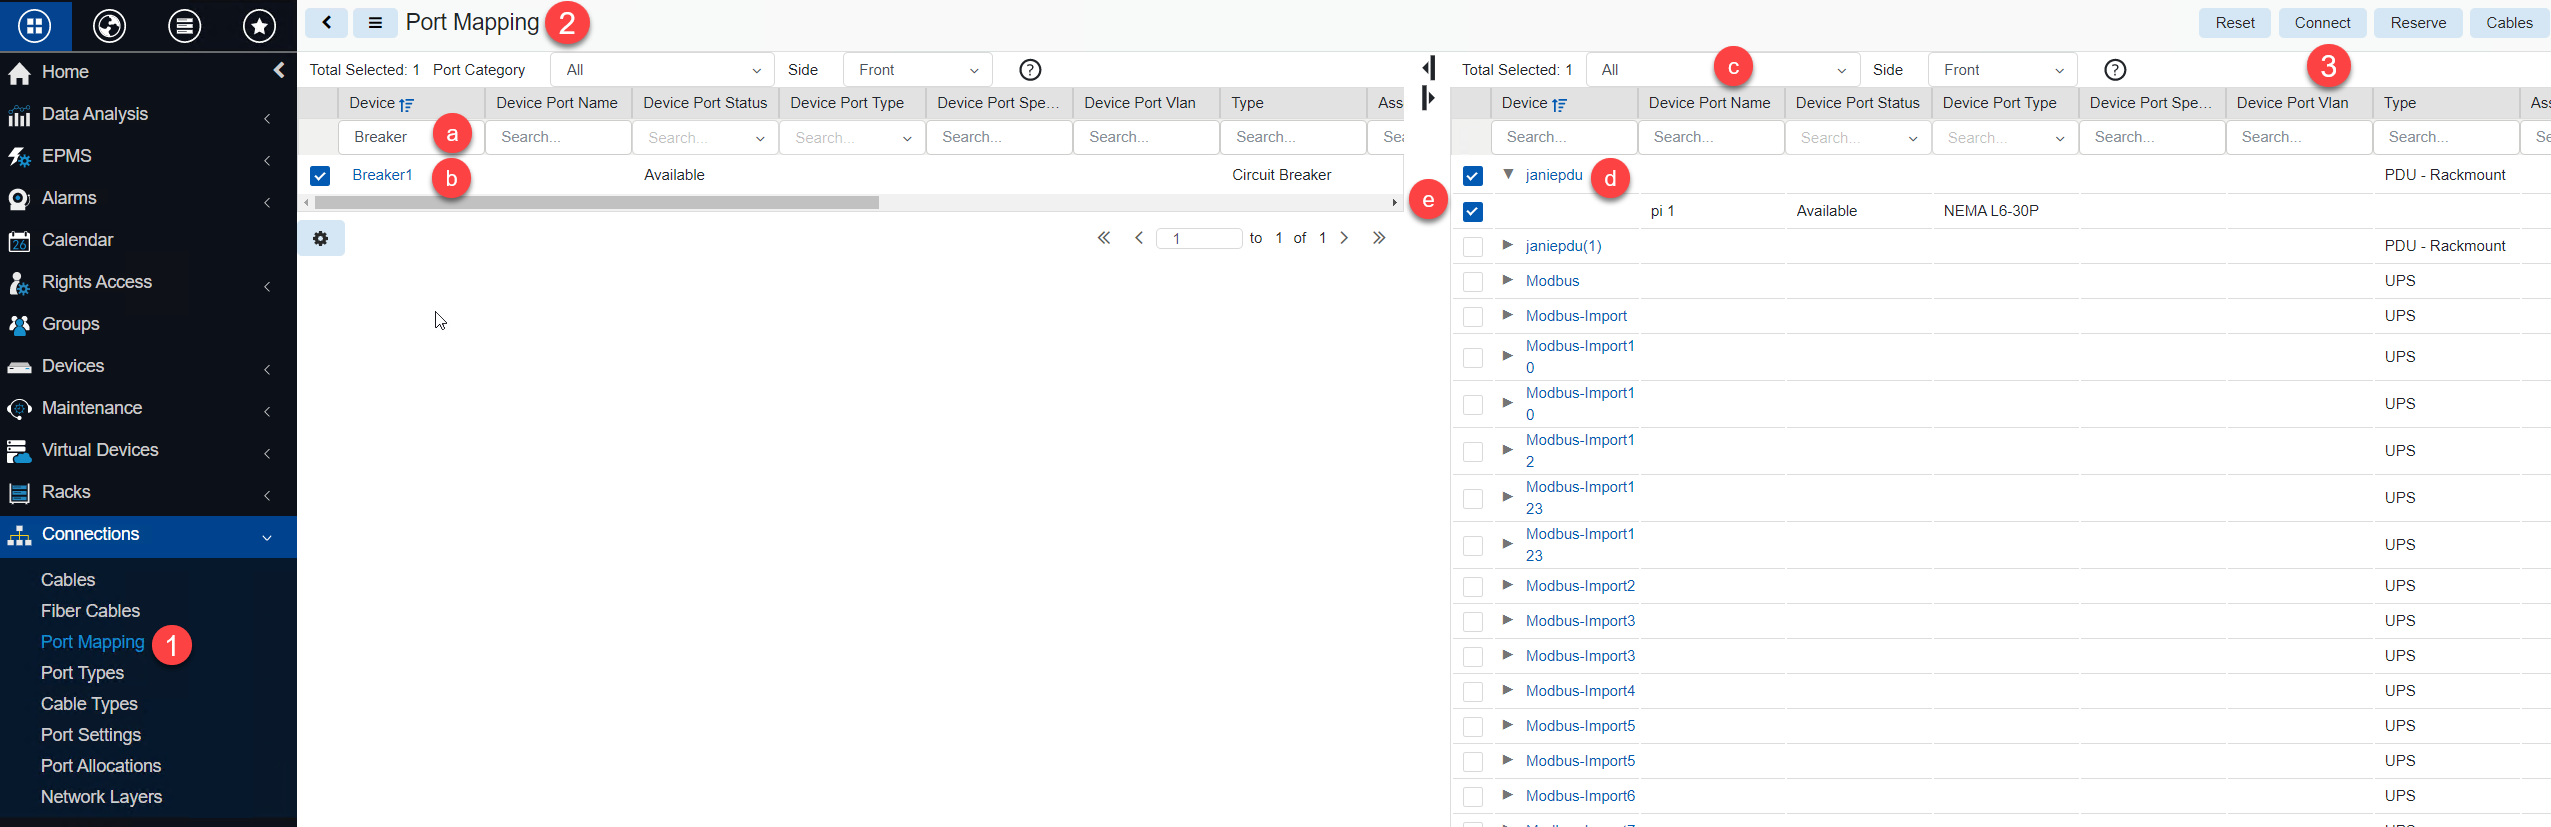This screenshot has width=2551, height=827.
Task: Click the back arrow next to Port Mapping
Action: coord(326,22)
